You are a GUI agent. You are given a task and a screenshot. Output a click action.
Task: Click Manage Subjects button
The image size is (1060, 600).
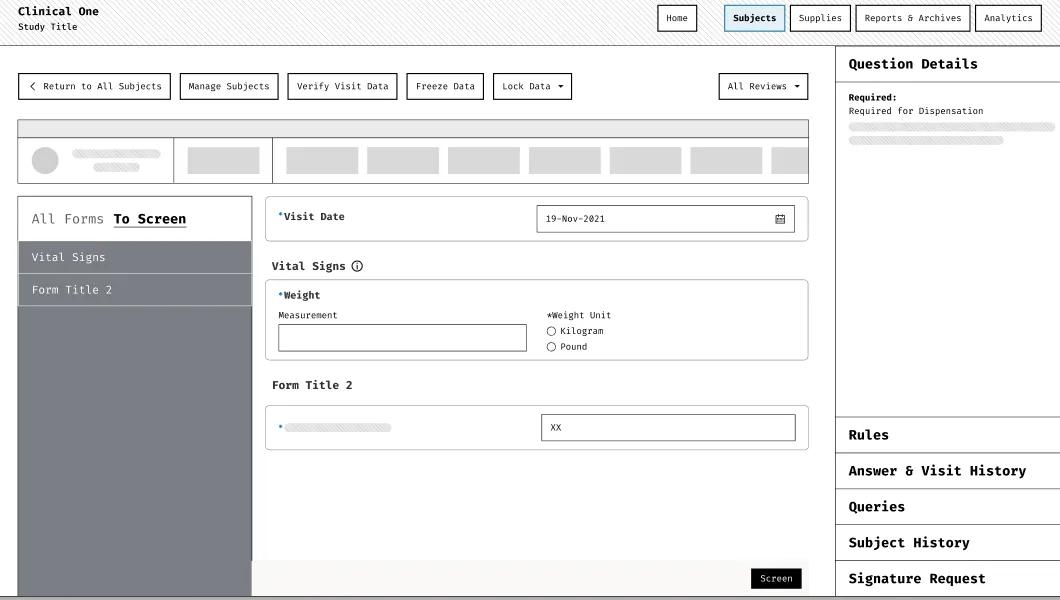coord(228,86)
